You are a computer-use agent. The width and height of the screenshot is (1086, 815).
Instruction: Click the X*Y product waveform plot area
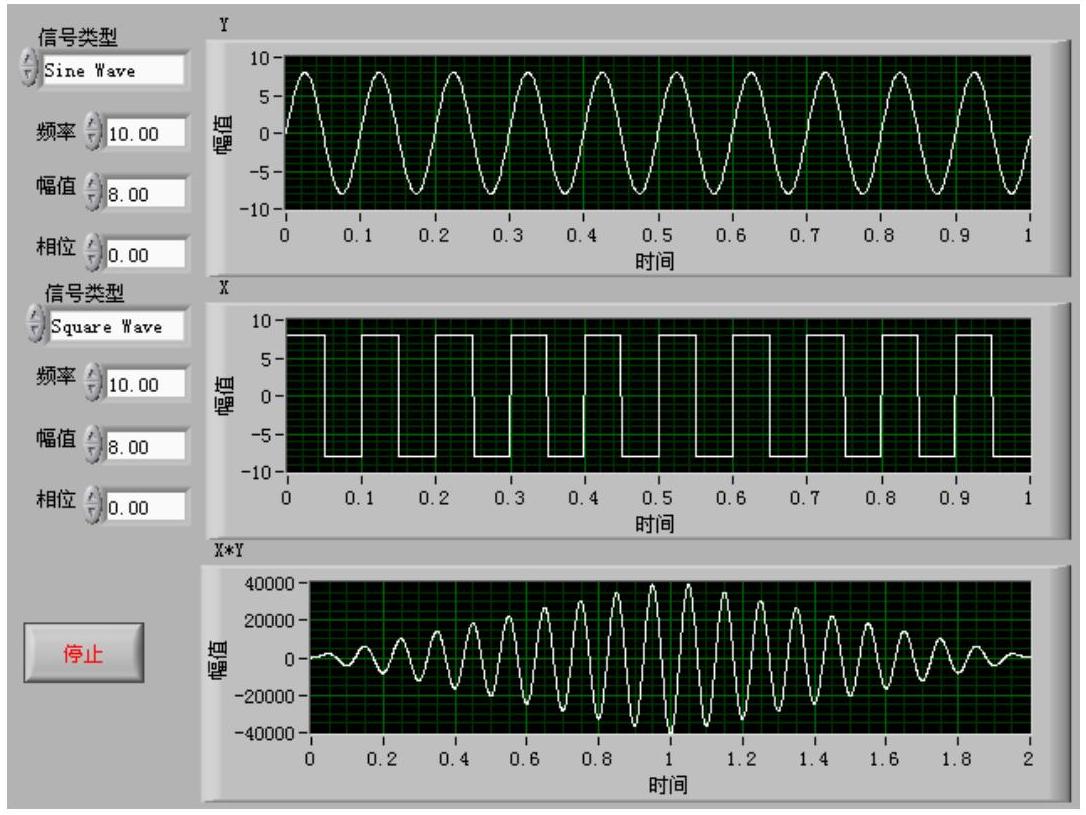click(x=670, y=657)
